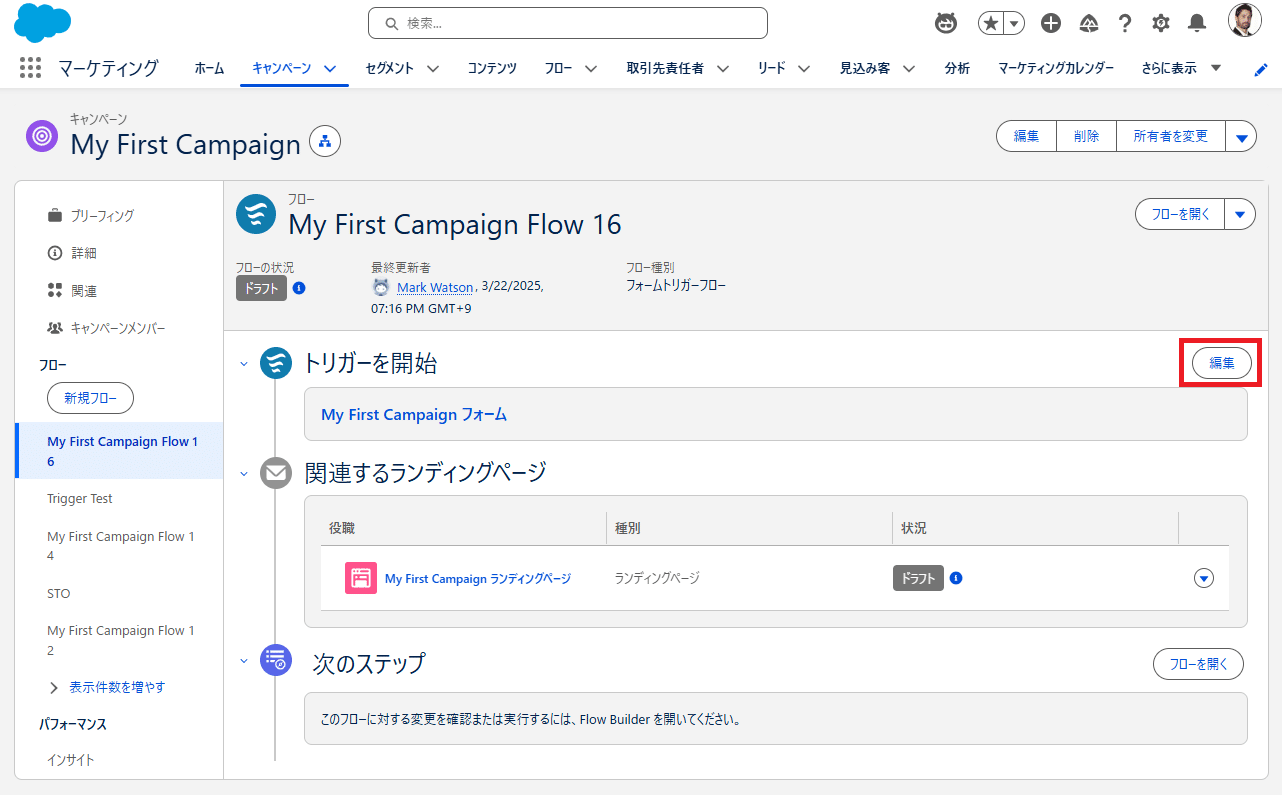Viewport: 1282px width, 795px height.
Task: Click the 次のステップ list icon
Action: click(x=276, y=660)
